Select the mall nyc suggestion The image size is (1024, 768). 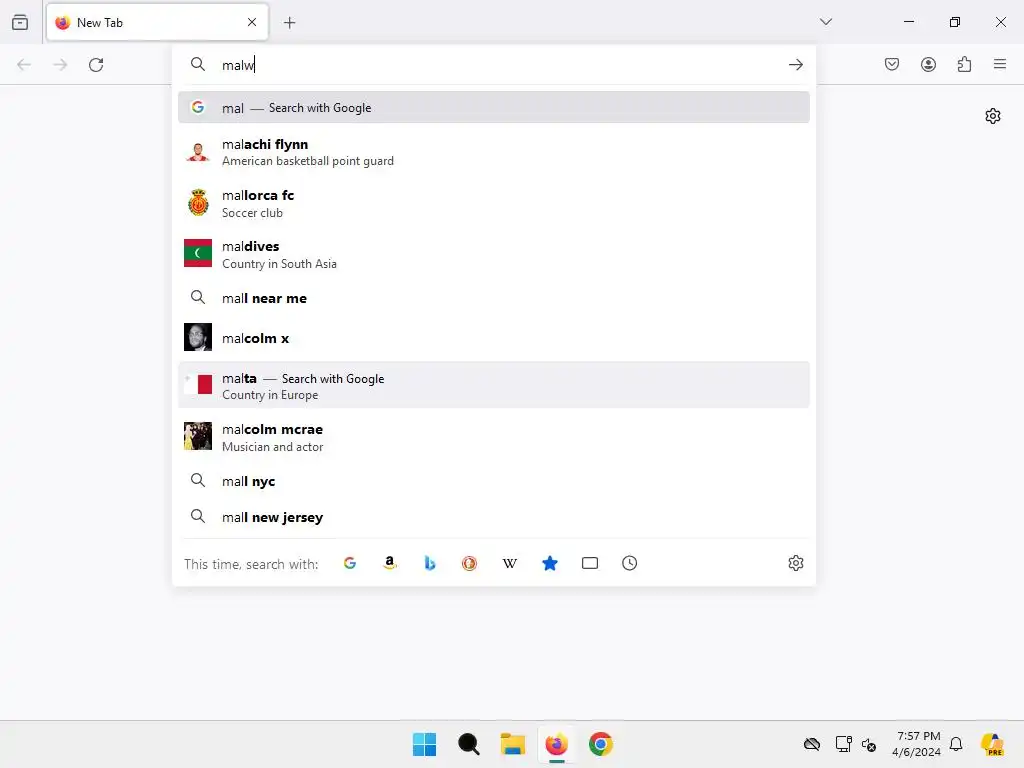click(494, 481)
